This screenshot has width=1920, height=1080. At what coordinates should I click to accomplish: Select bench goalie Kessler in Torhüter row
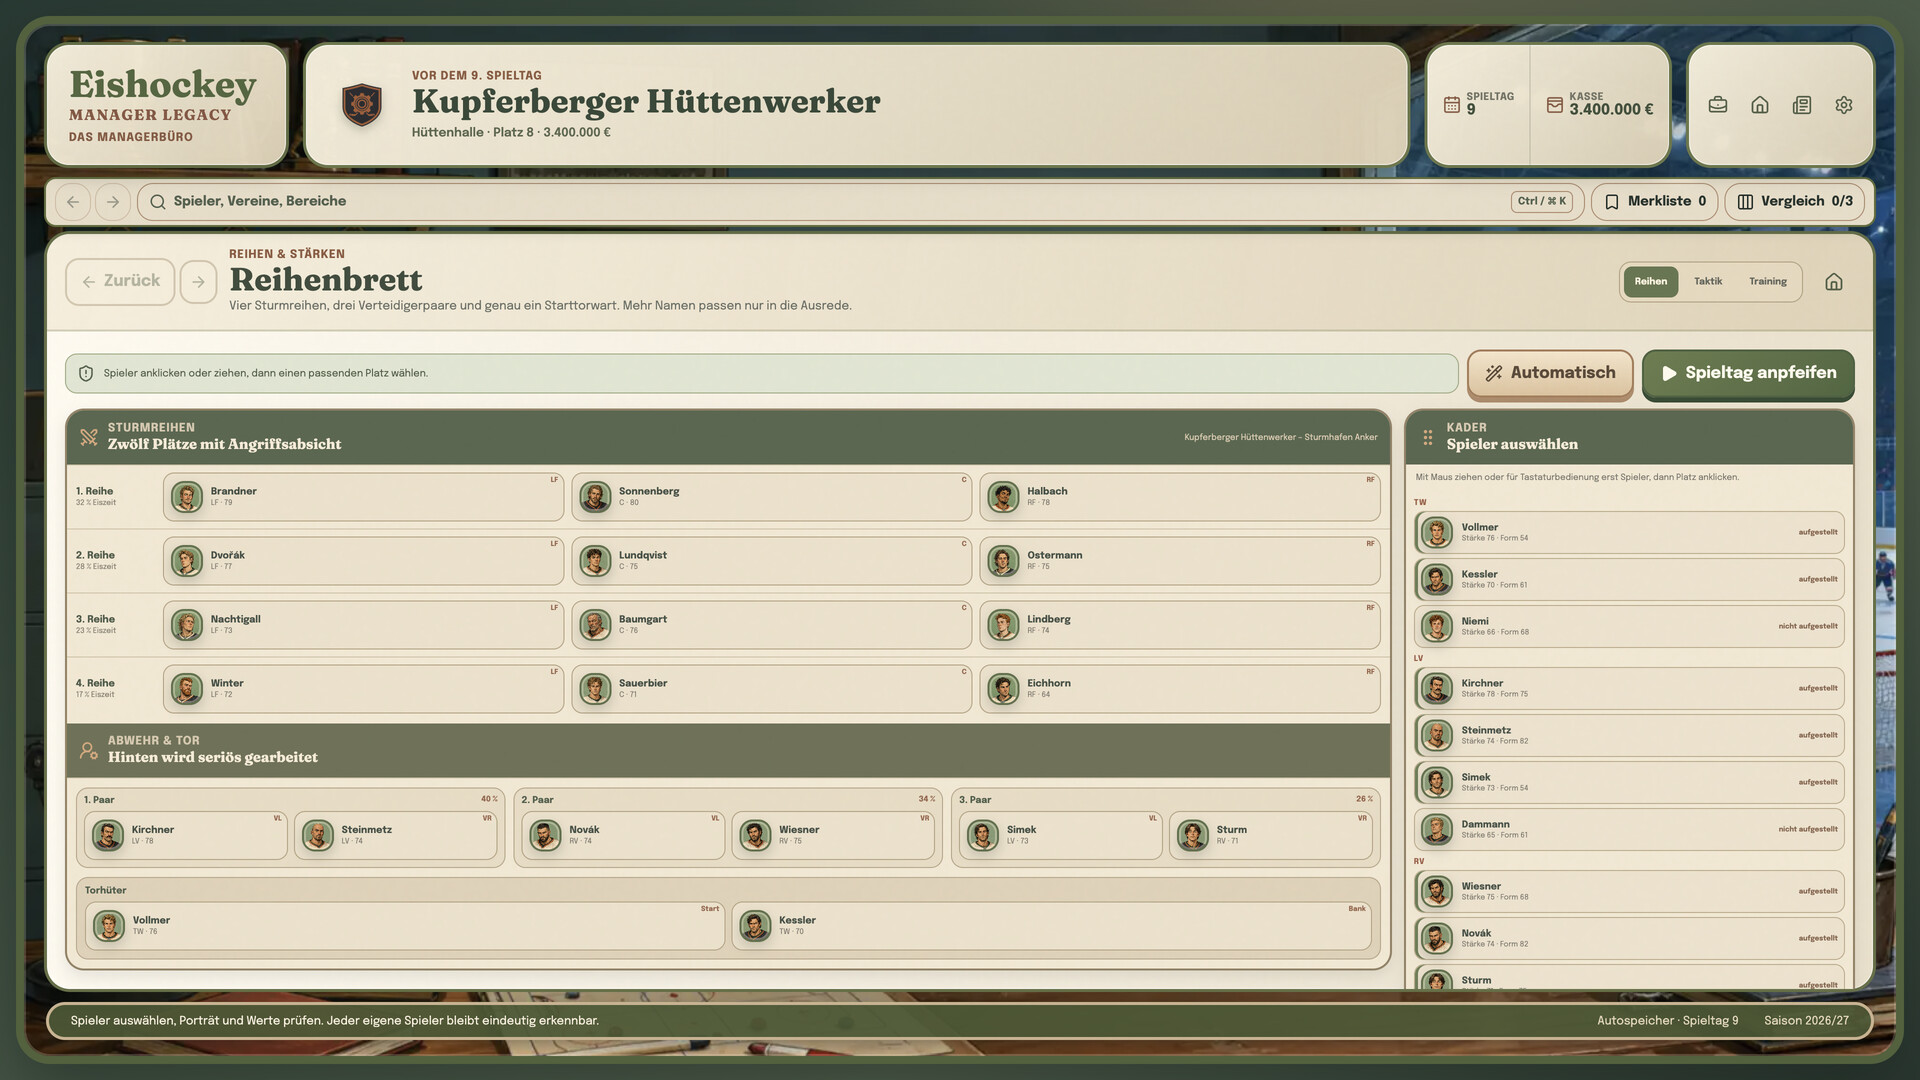pyautogui.click(x=1051, y=926)
